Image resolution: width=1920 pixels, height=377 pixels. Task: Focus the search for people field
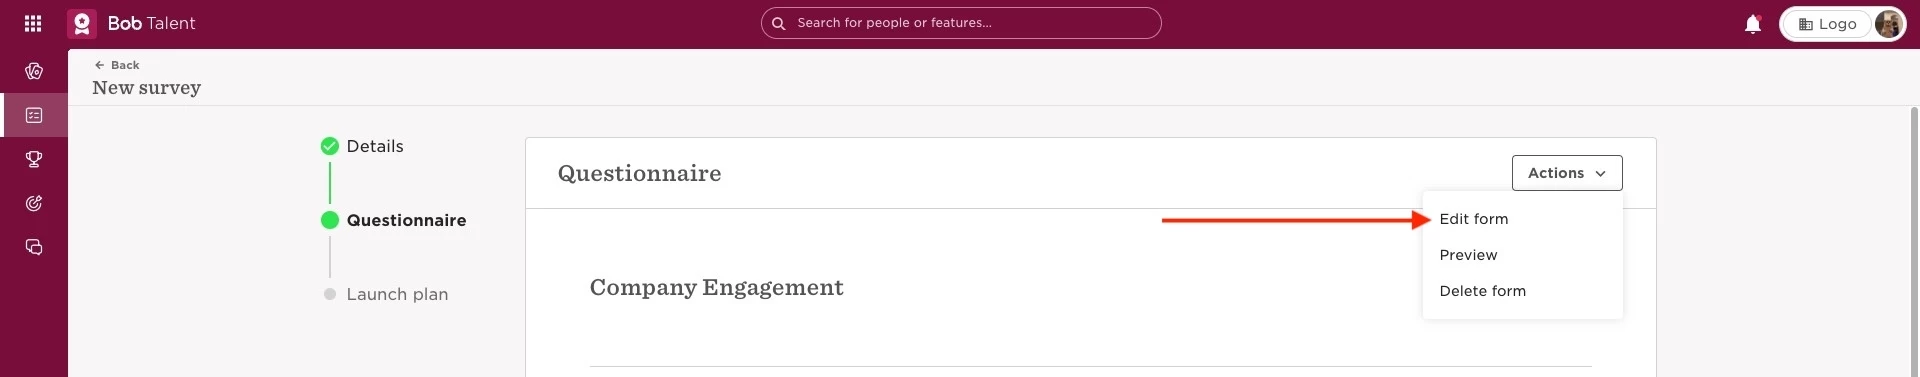[961, 23]
